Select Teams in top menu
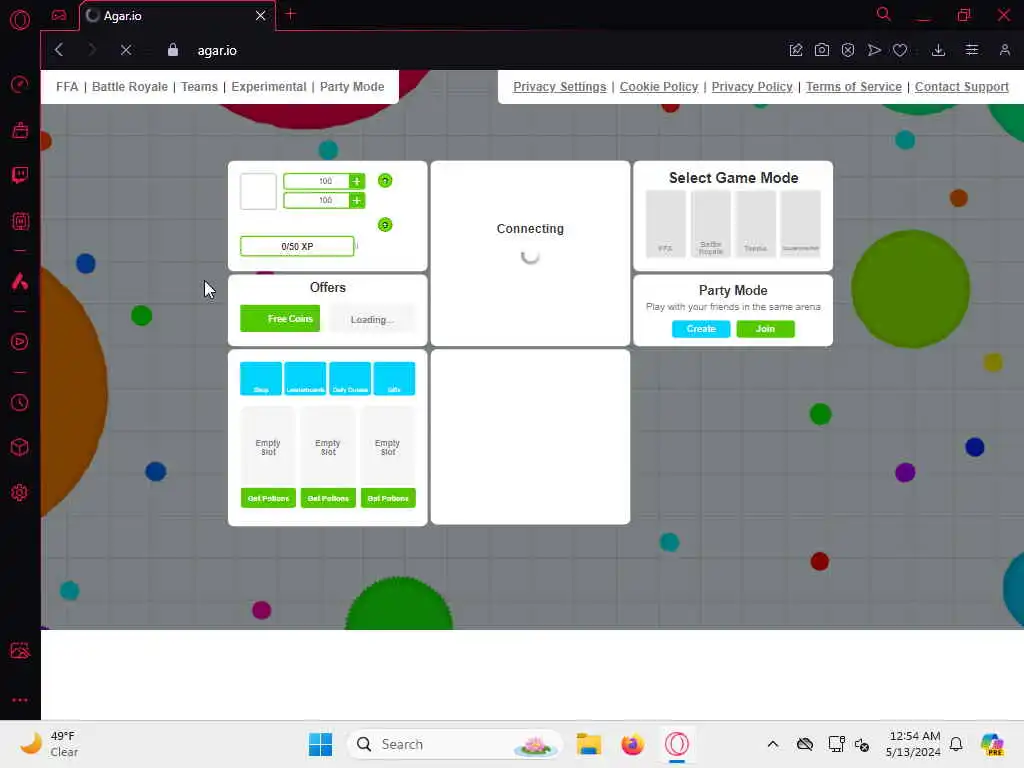Image resolution: width=1024 pixels, height=768 pixels. pyautogui.click(x=199, y=87)
